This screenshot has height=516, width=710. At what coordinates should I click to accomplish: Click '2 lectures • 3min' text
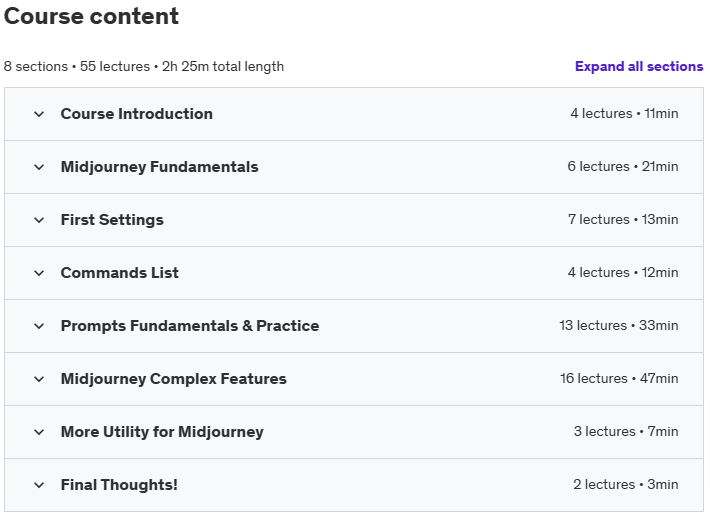pos(626,484)
